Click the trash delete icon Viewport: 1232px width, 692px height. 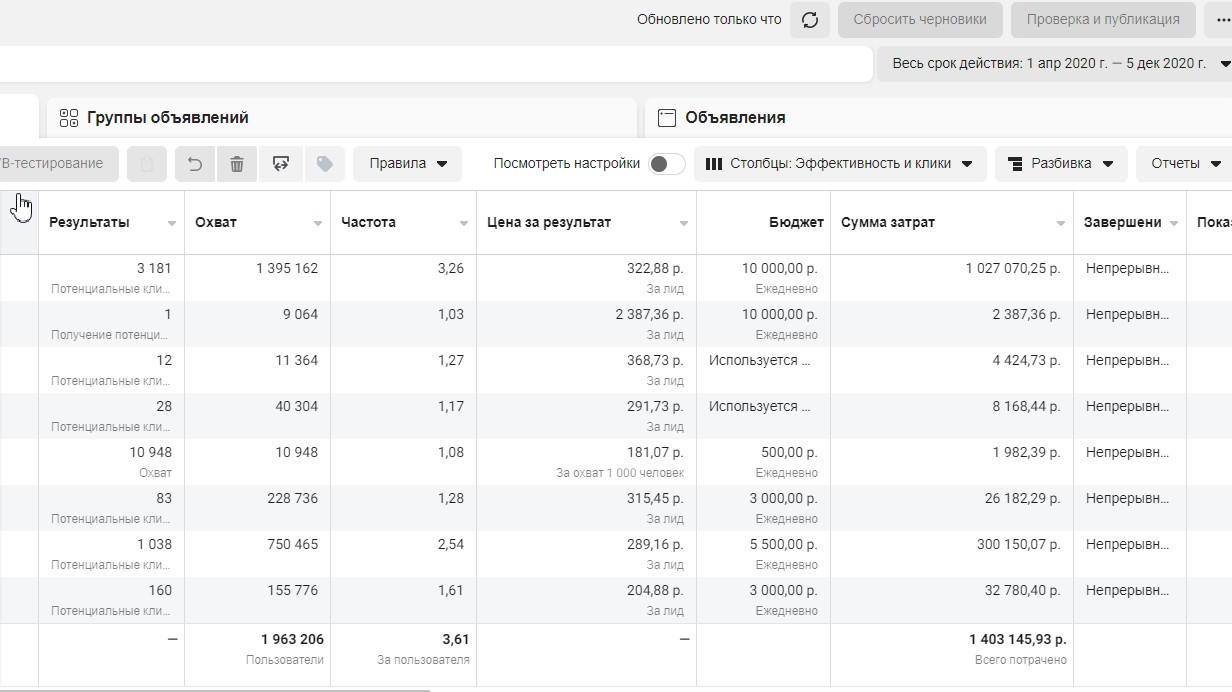237,164
